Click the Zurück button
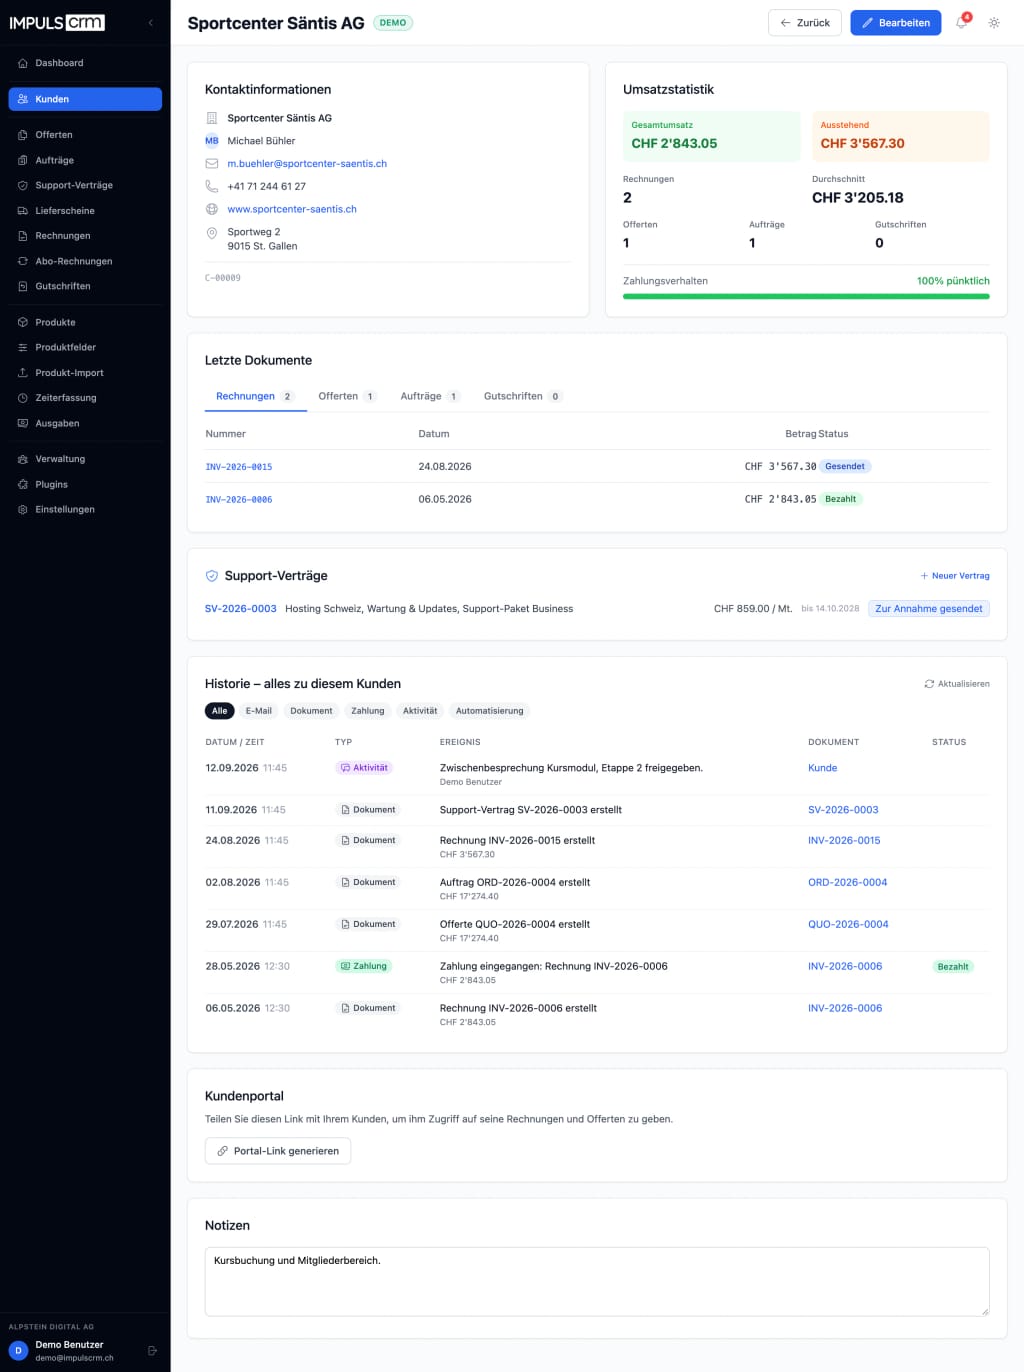Screen dimensions: 1024x1372 805,22
